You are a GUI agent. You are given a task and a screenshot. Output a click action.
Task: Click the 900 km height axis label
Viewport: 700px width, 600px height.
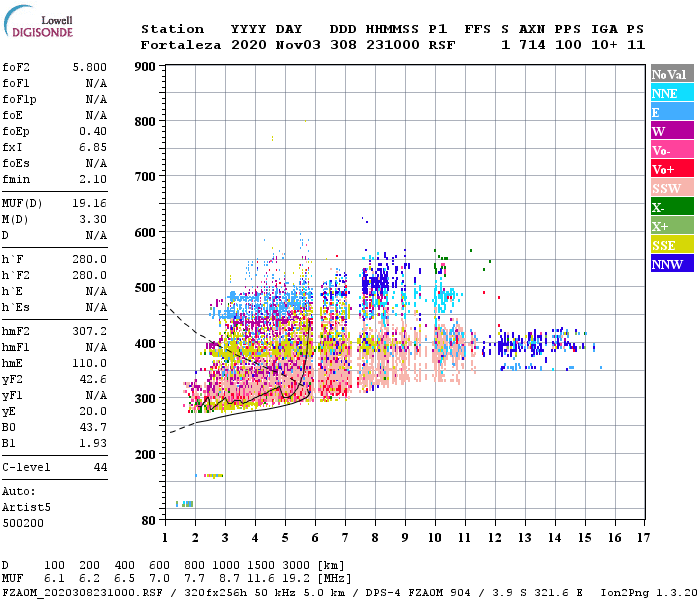[145, 67]
